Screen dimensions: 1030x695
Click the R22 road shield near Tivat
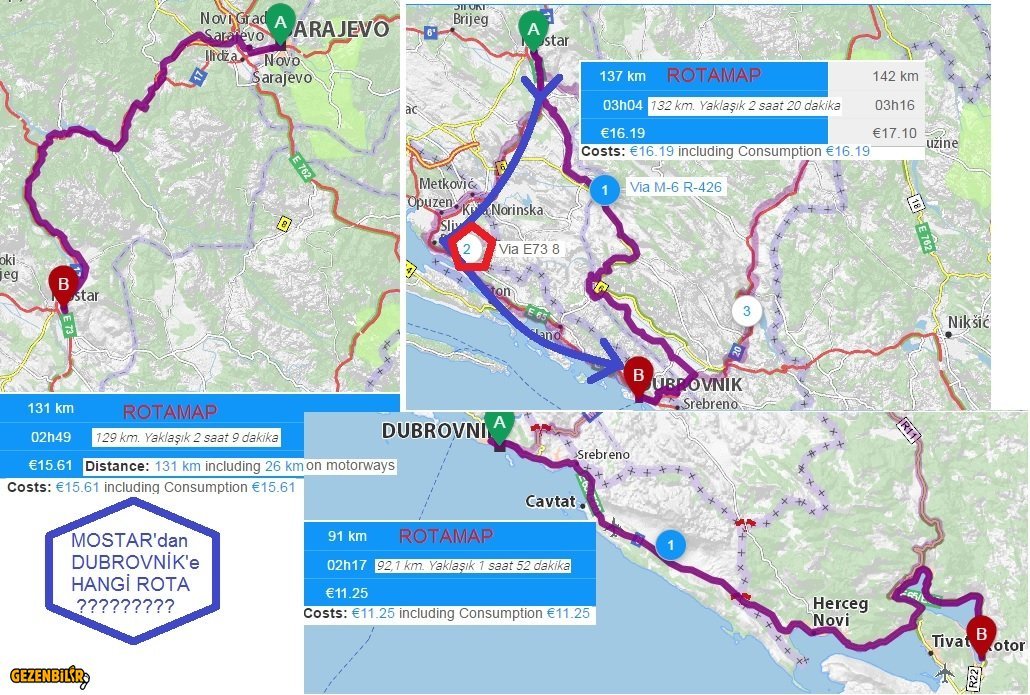pyautogui.click(x=974, y=677)
